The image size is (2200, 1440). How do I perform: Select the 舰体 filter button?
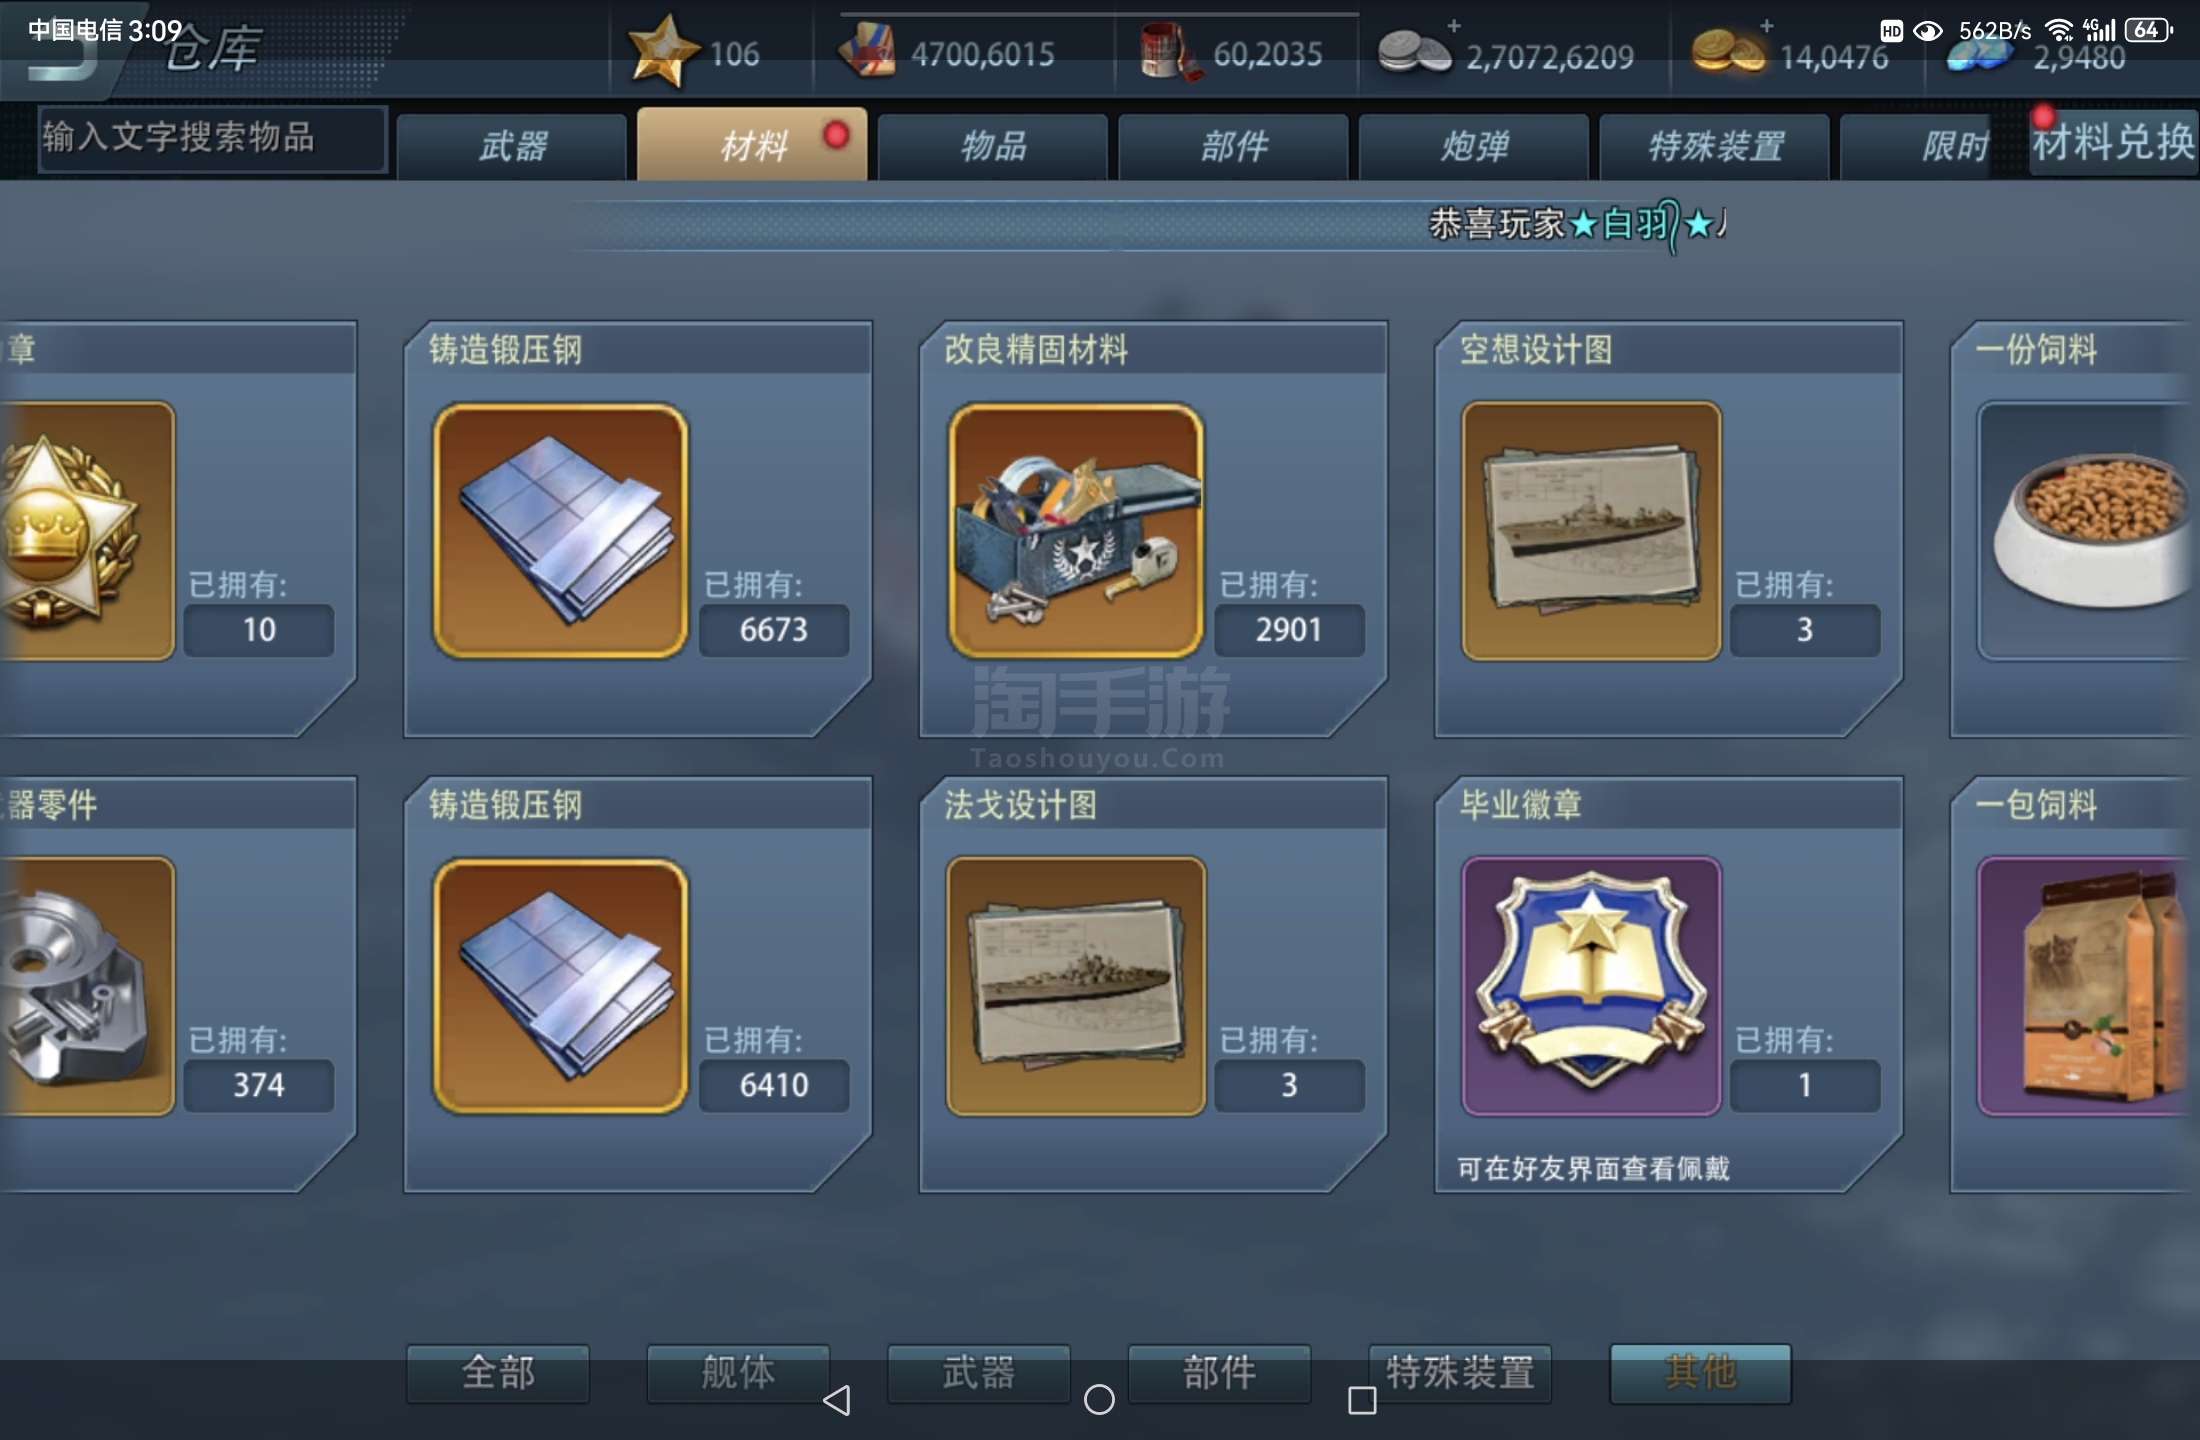click(x=738, y=1373)
